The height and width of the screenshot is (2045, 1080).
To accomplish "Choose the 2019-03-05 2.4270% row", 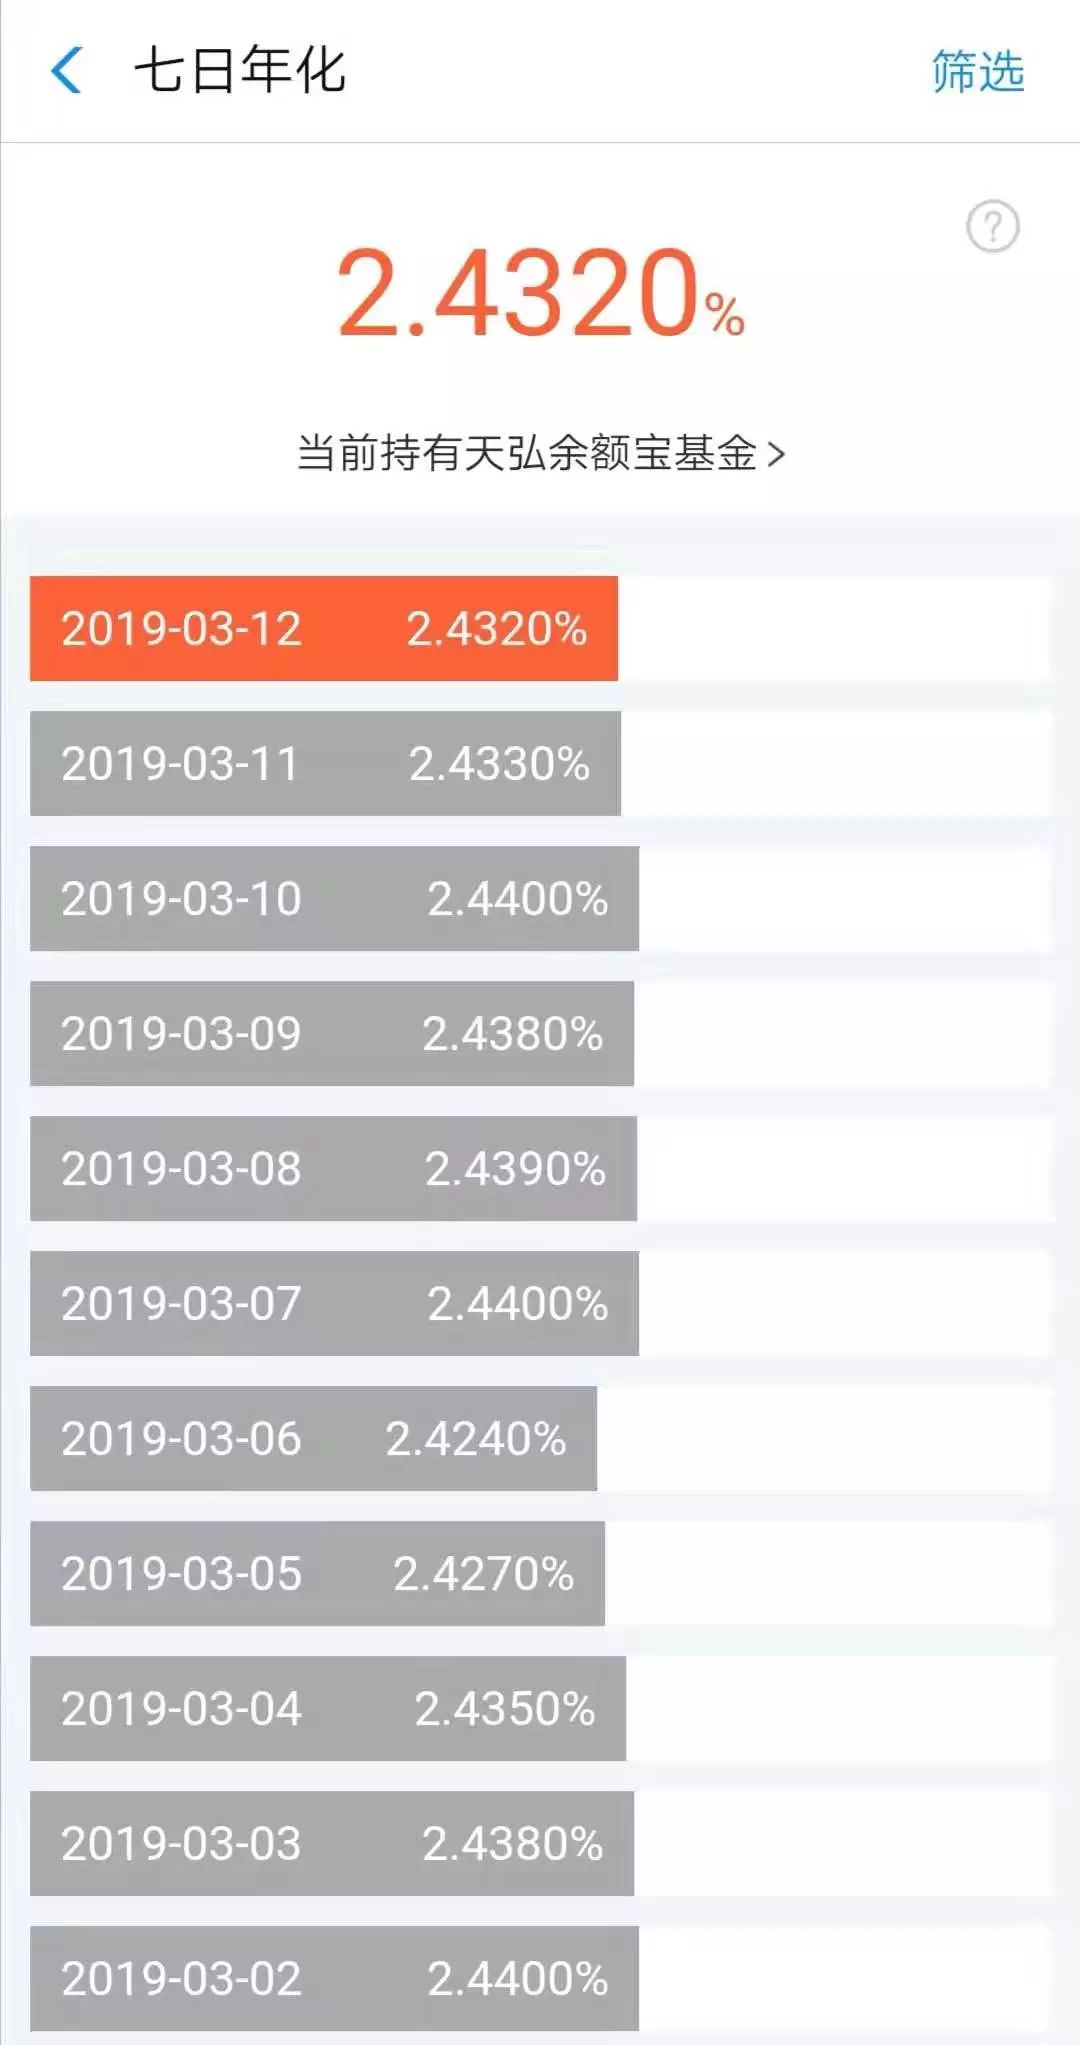I will point(317,1574).
